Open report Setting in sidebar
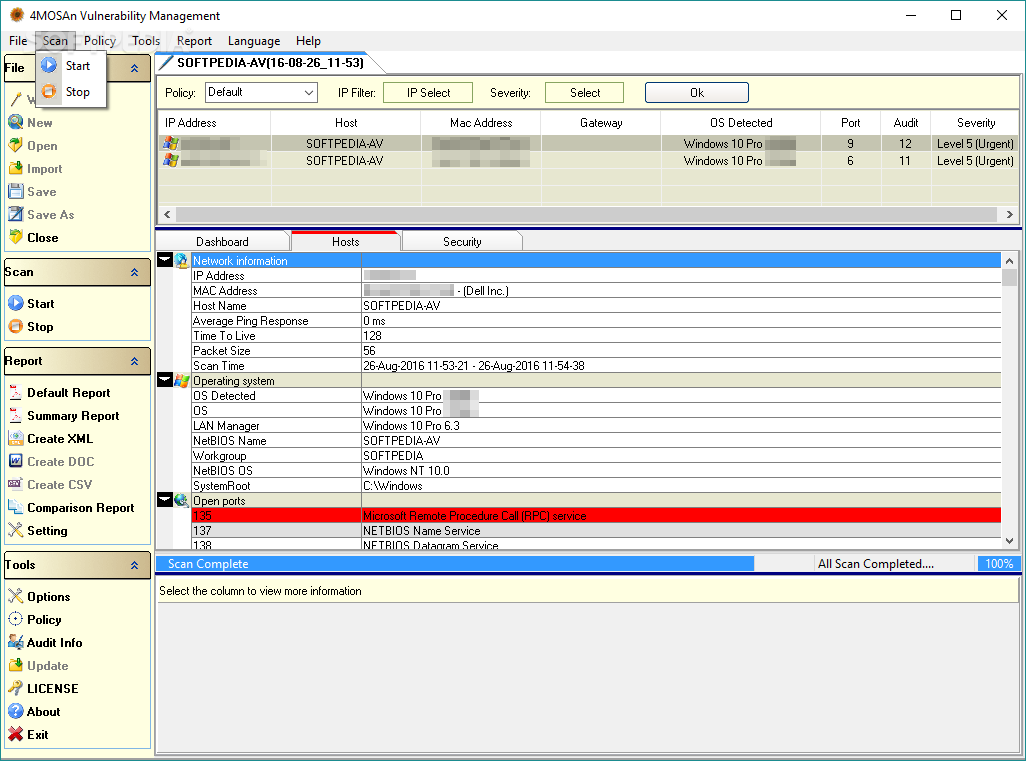 (38, 531)
